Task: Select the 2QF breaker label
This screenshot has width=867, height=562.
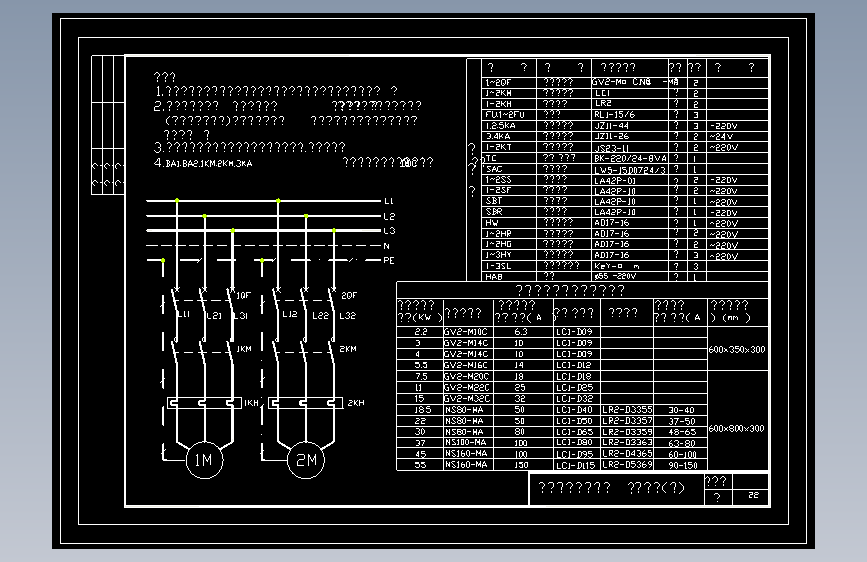Action: [x=349, y=295]
